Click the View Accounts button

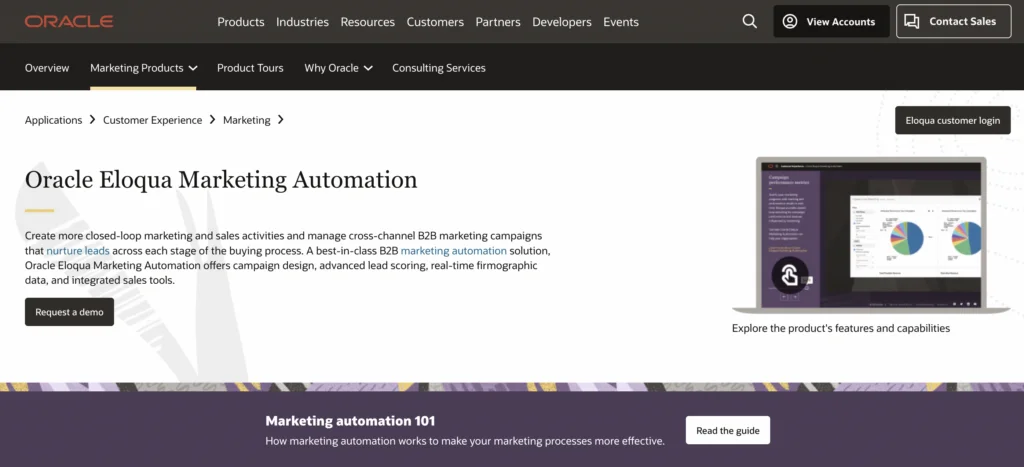click(831, 22)
